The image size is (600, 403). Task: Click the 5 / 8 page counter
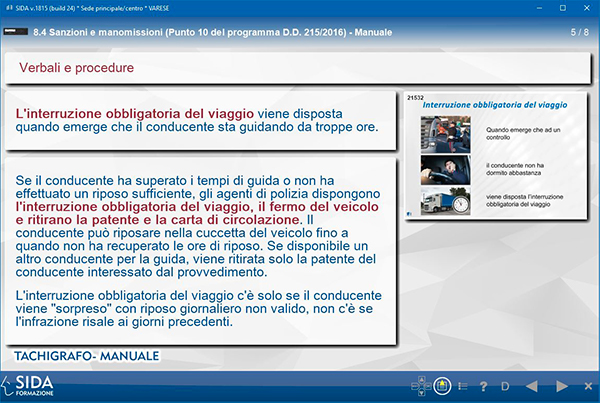tap(579, 33)
